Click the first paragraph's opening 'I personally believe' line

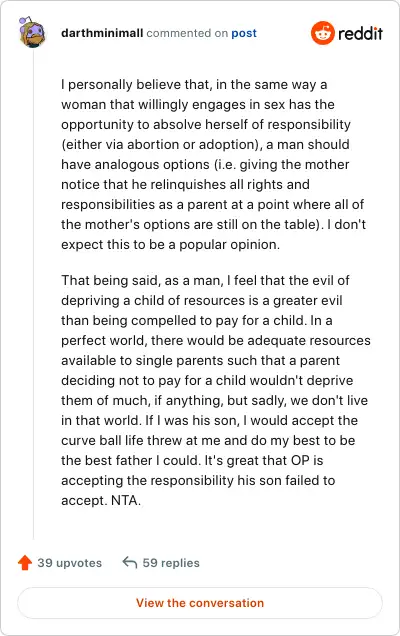(194, 85)
